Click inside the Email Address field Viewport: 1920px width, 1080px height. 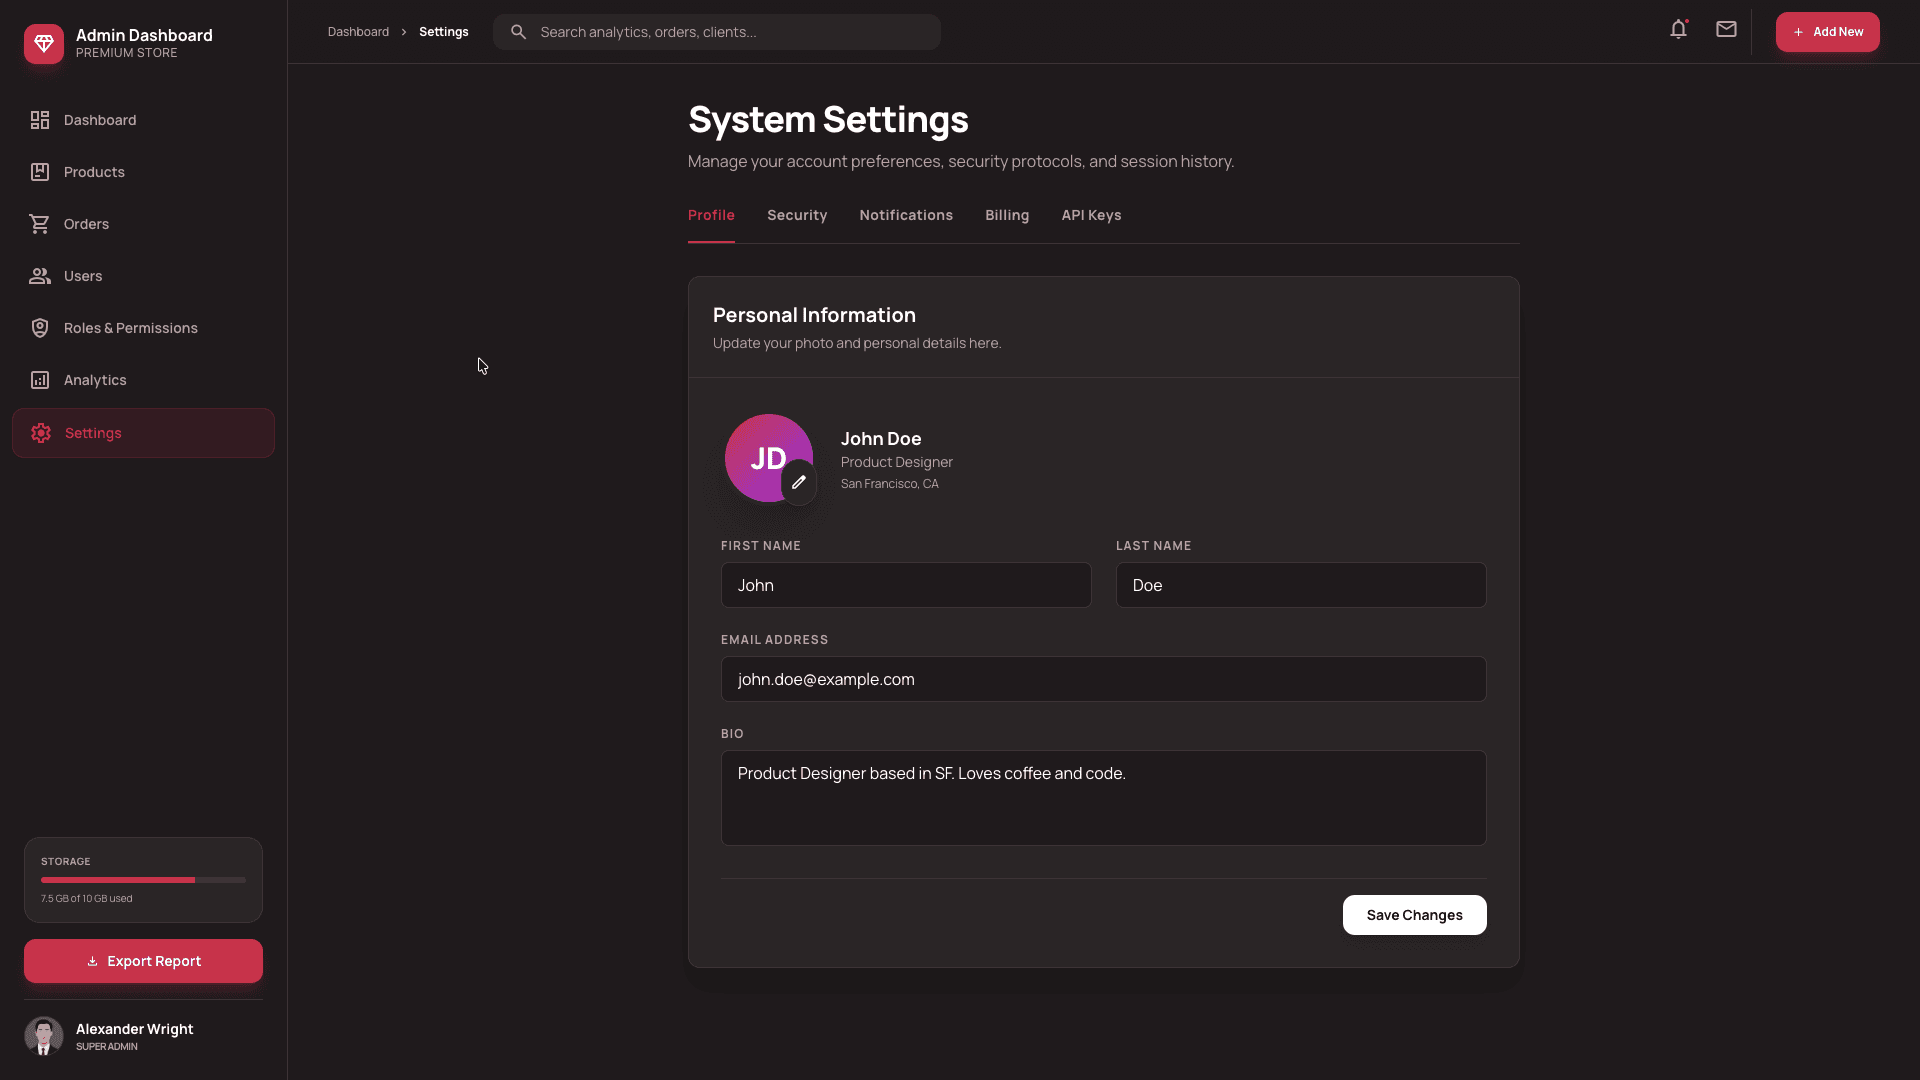click(1103, 679)
